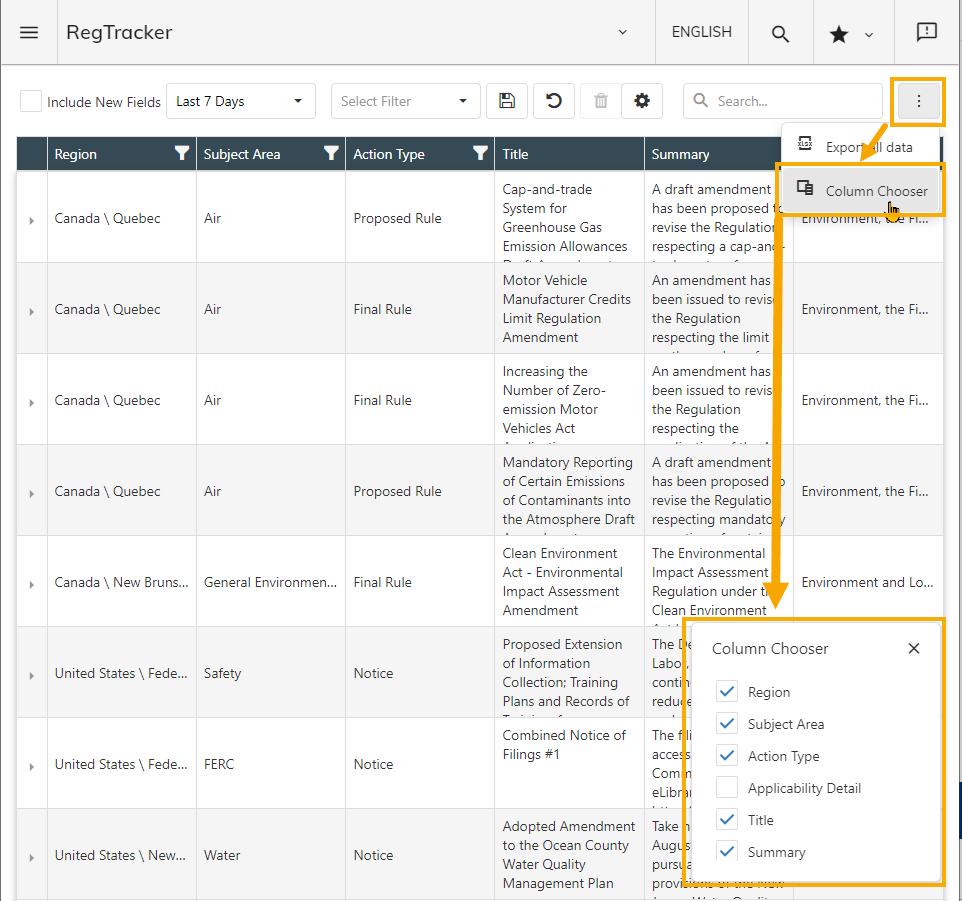The image size is (962, 901).
Task: Open the hamburger navigation menu
Action: [29, 33]
